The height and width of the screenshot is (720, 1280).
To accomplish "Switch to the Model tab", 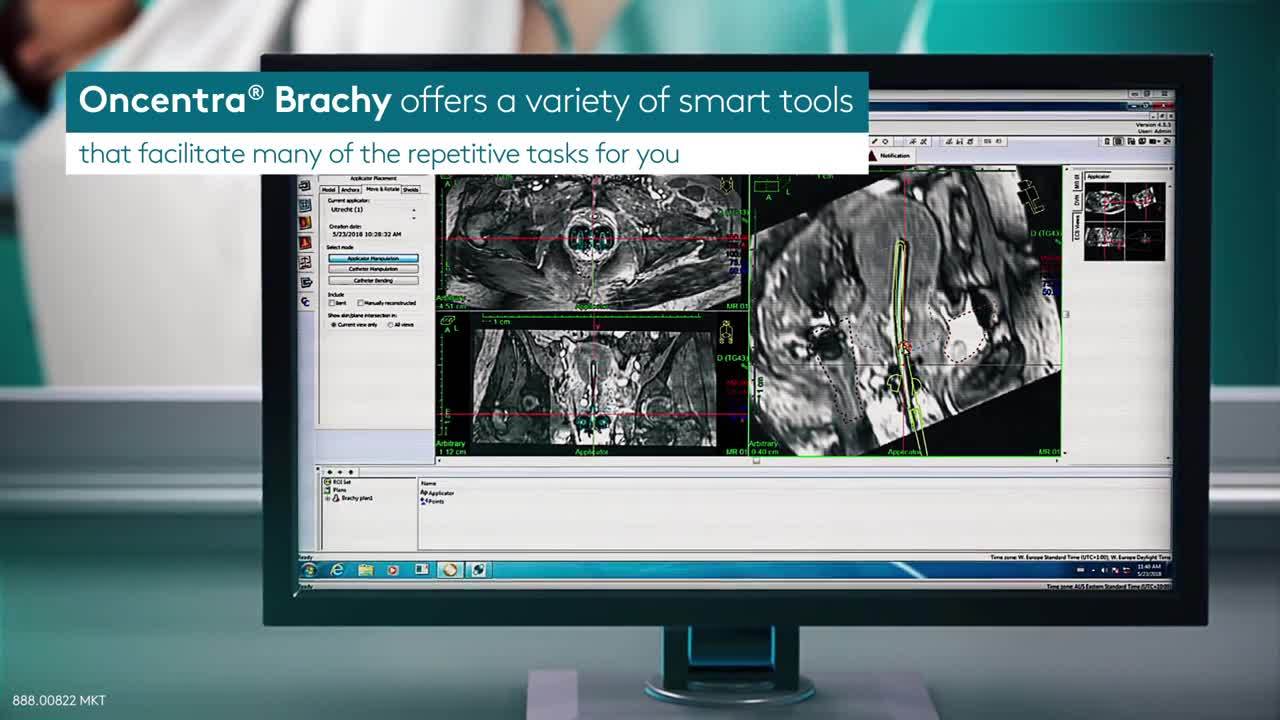I will tap(329, 190).
